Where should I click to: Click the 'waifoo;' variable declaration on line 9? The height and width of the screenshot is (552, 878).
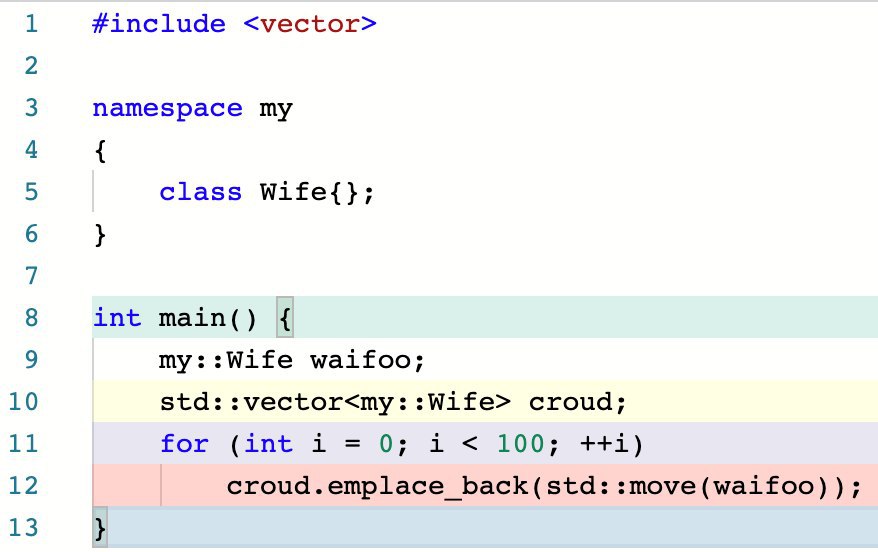point(368,360)
